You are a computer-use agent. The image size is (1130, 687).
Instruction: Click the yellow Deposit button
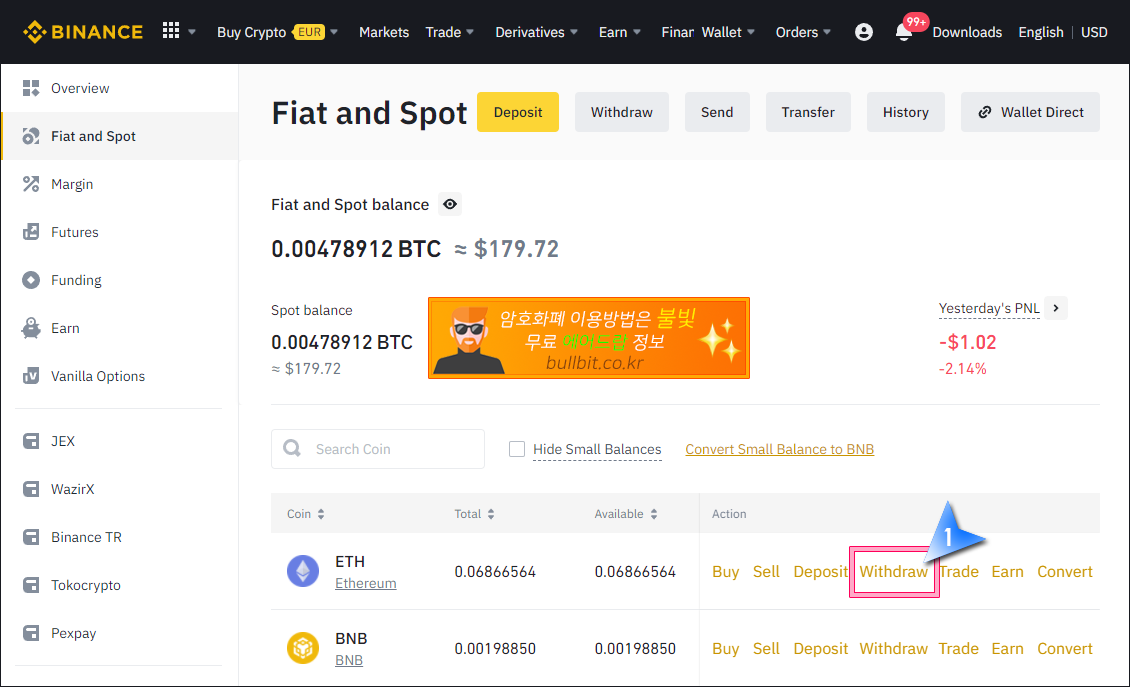[x=517, y=112]
